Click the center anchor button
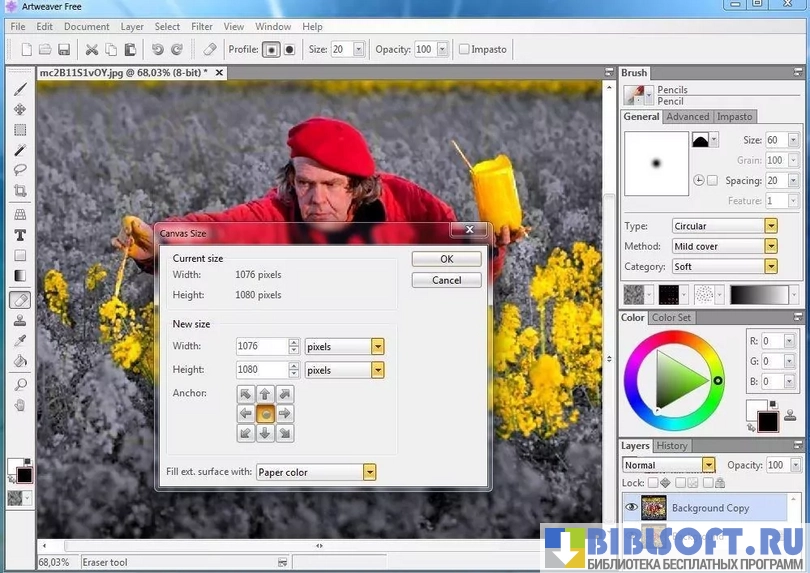This screenshot has height=573, width=810. tap(265, 413)
